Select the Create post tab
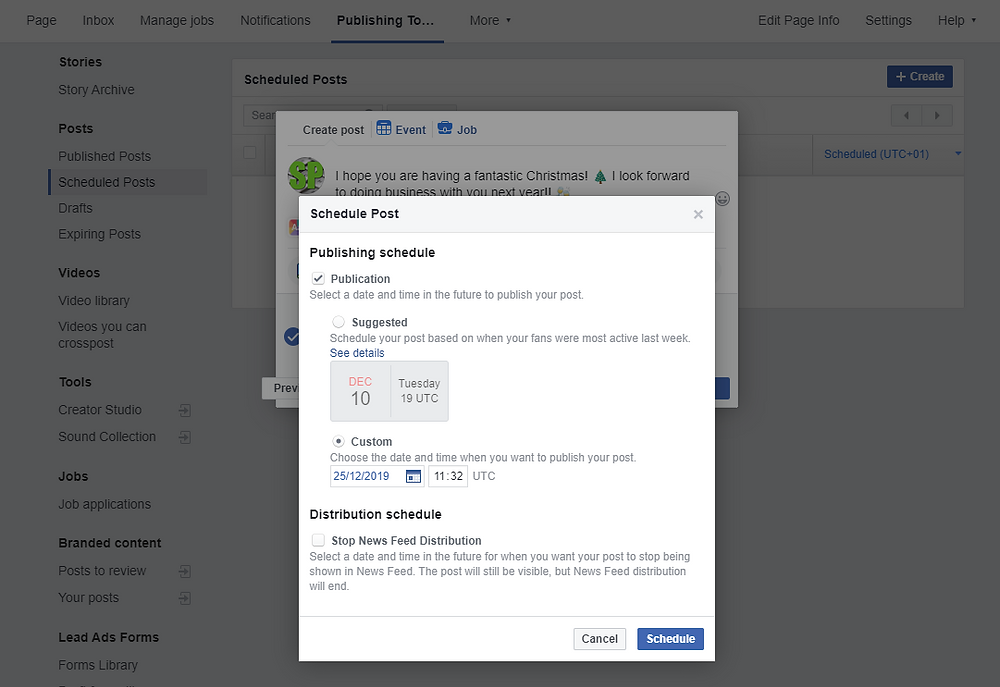This screenshot has height=687, width=1000. point(333,129)
